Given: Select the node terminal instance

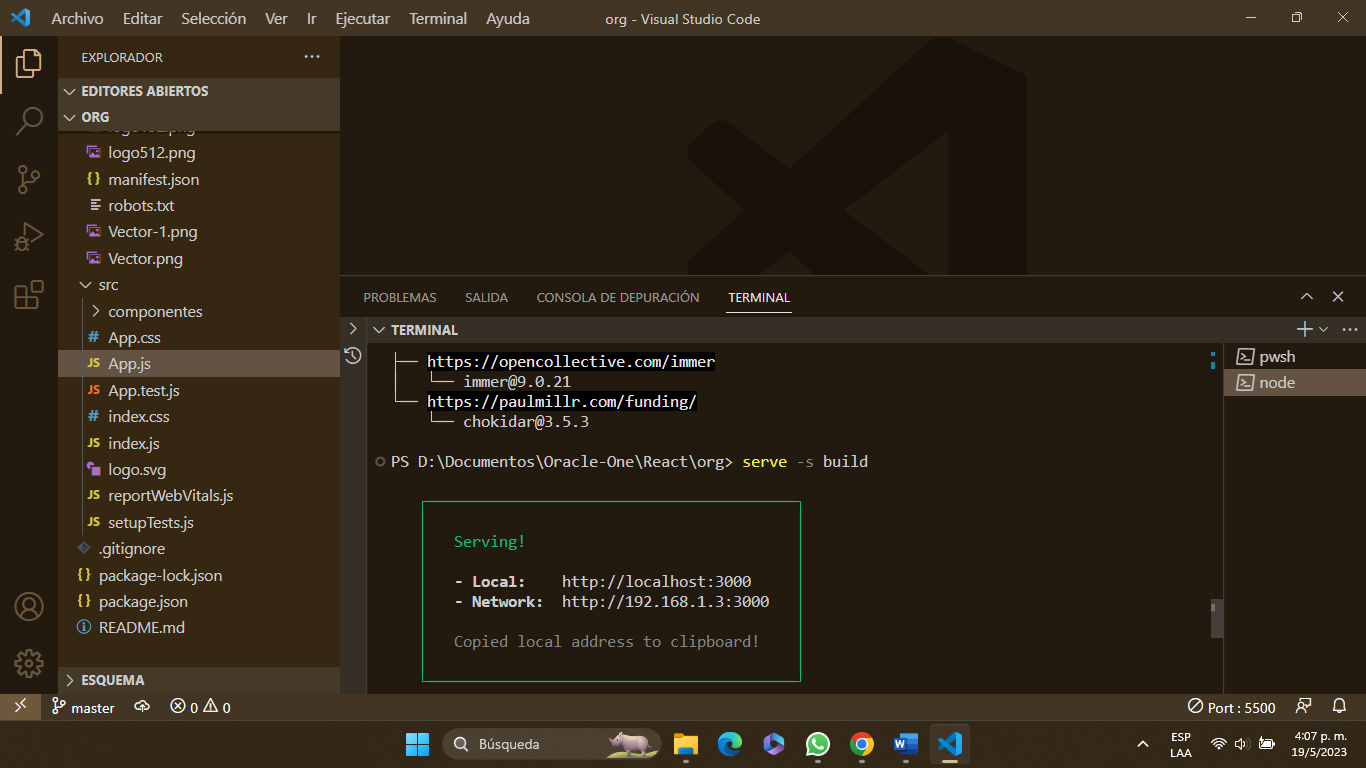Looking at the screenshot, I should 1294,382.
